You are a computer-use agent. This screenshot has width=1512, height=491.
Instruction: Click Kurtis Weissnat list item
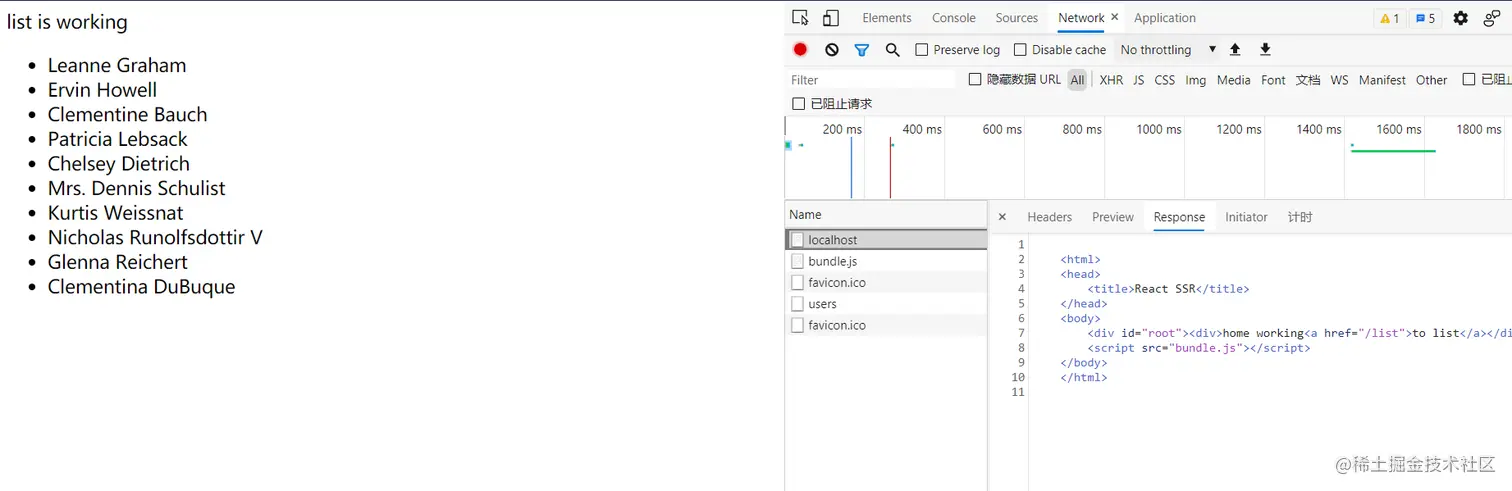117,213
